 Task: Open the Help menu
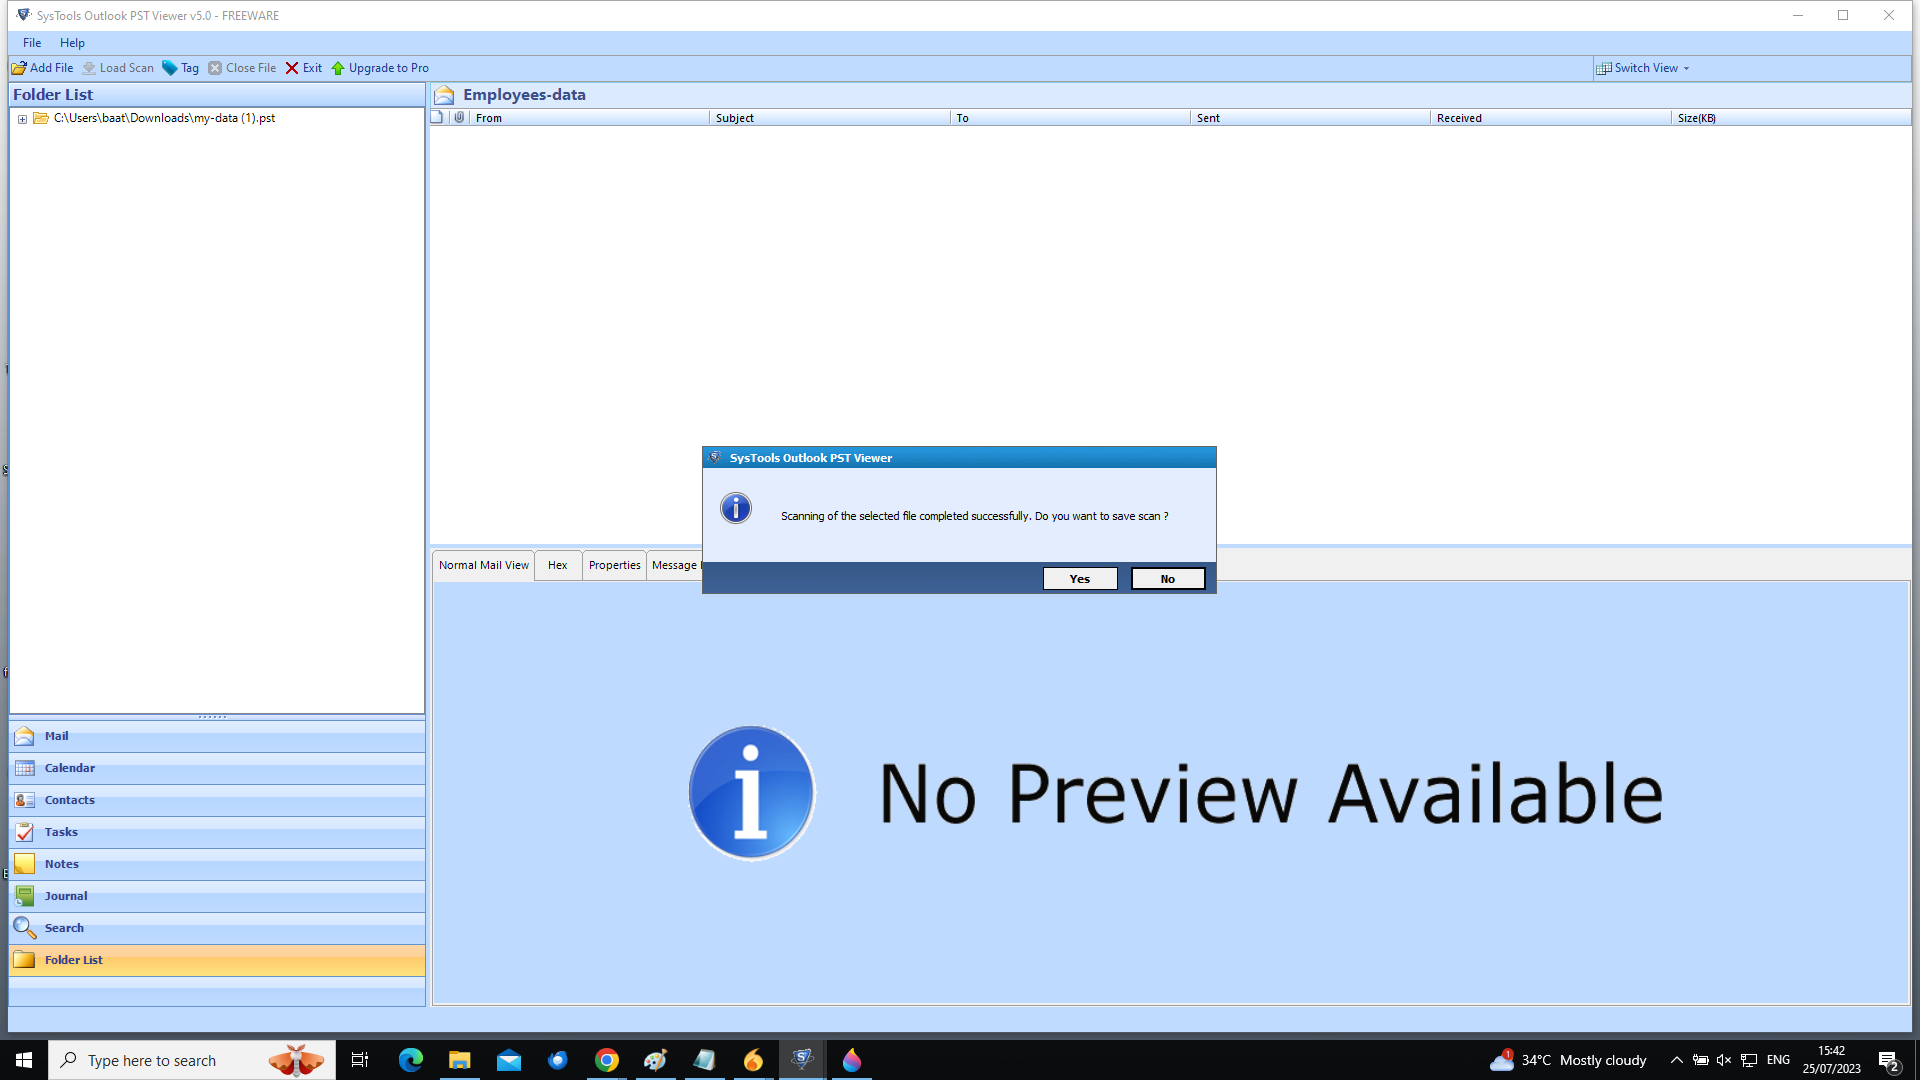(72, 43)
